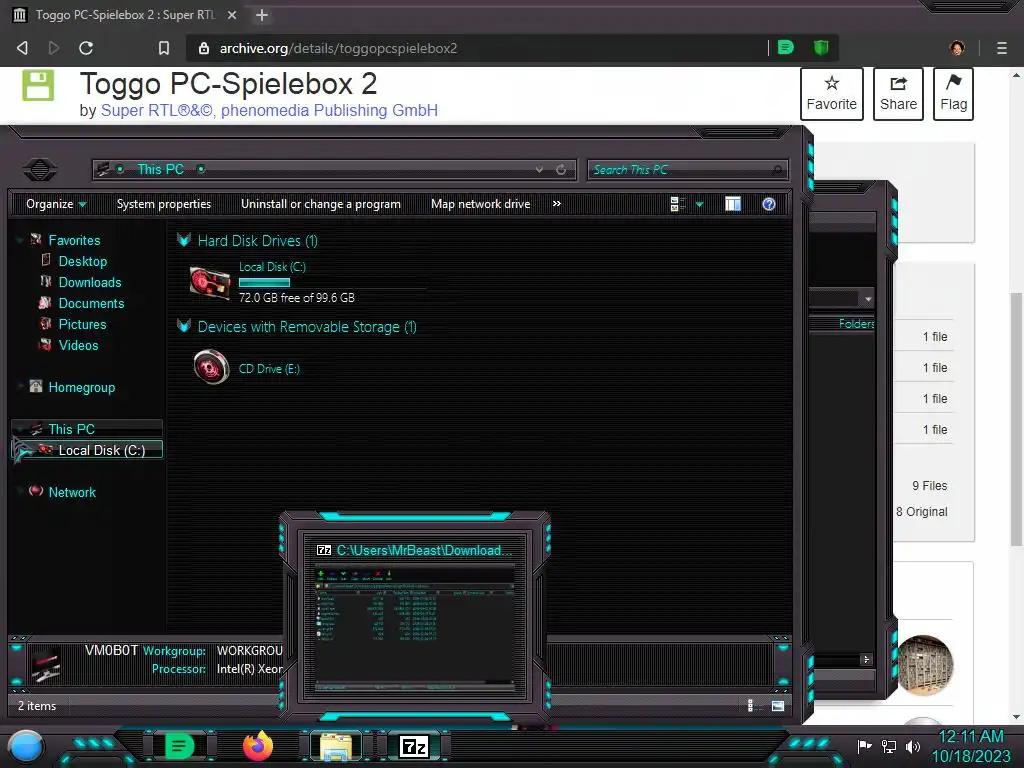Select the Local Disk (C:) drive icon
Viewport: 1024px width, 768px height.
point(210,283)
